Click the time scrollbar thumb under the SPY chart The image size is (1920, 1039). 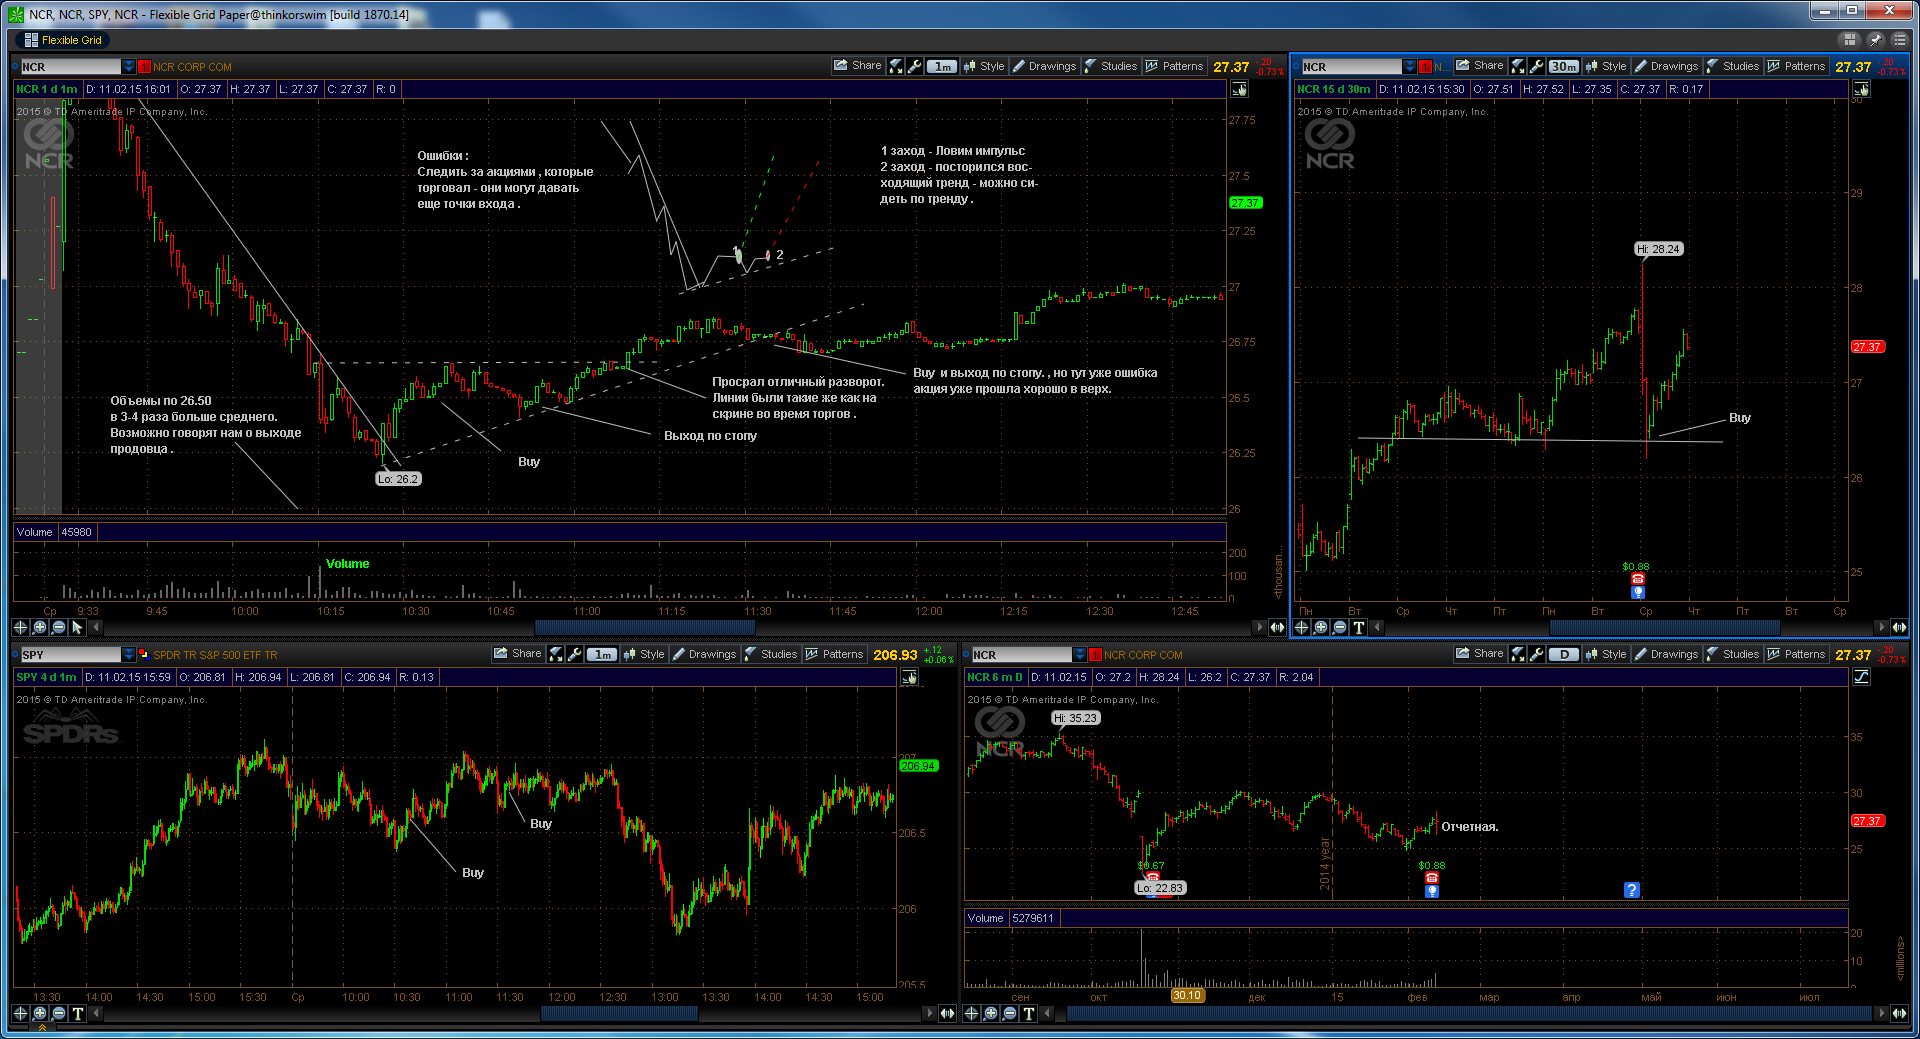619,1013
